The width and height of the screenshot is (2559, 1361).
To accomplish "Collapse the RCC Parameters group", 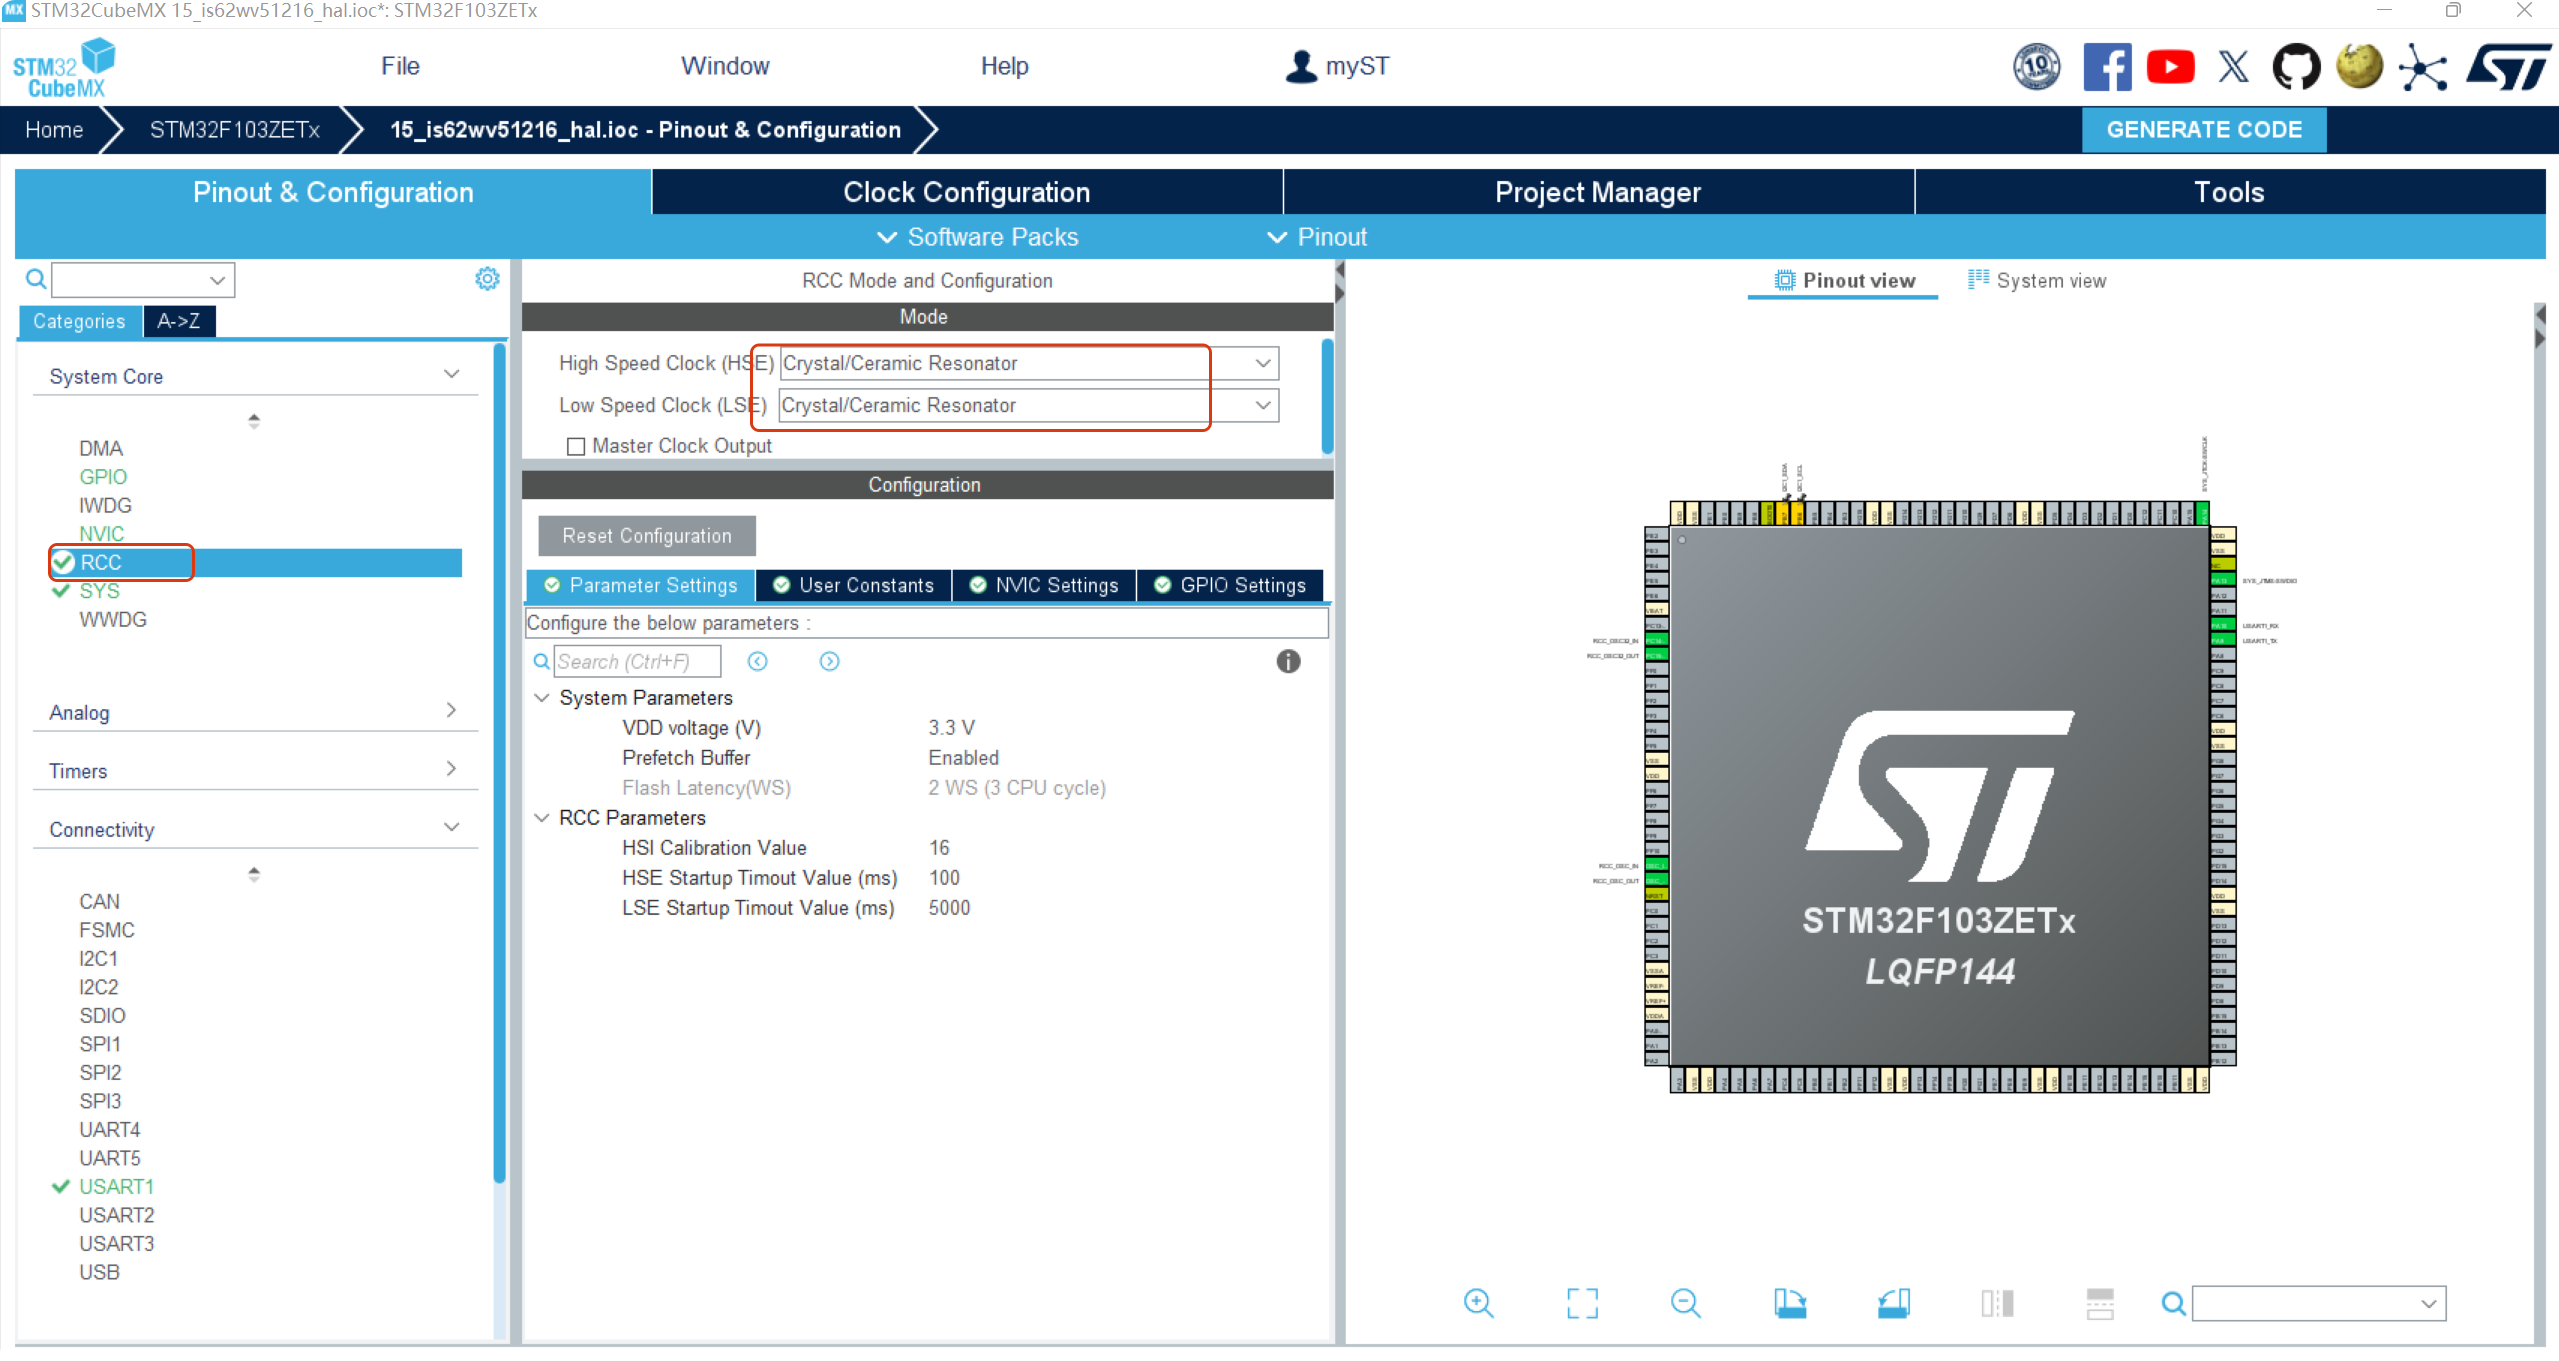I will click(542, 817).
